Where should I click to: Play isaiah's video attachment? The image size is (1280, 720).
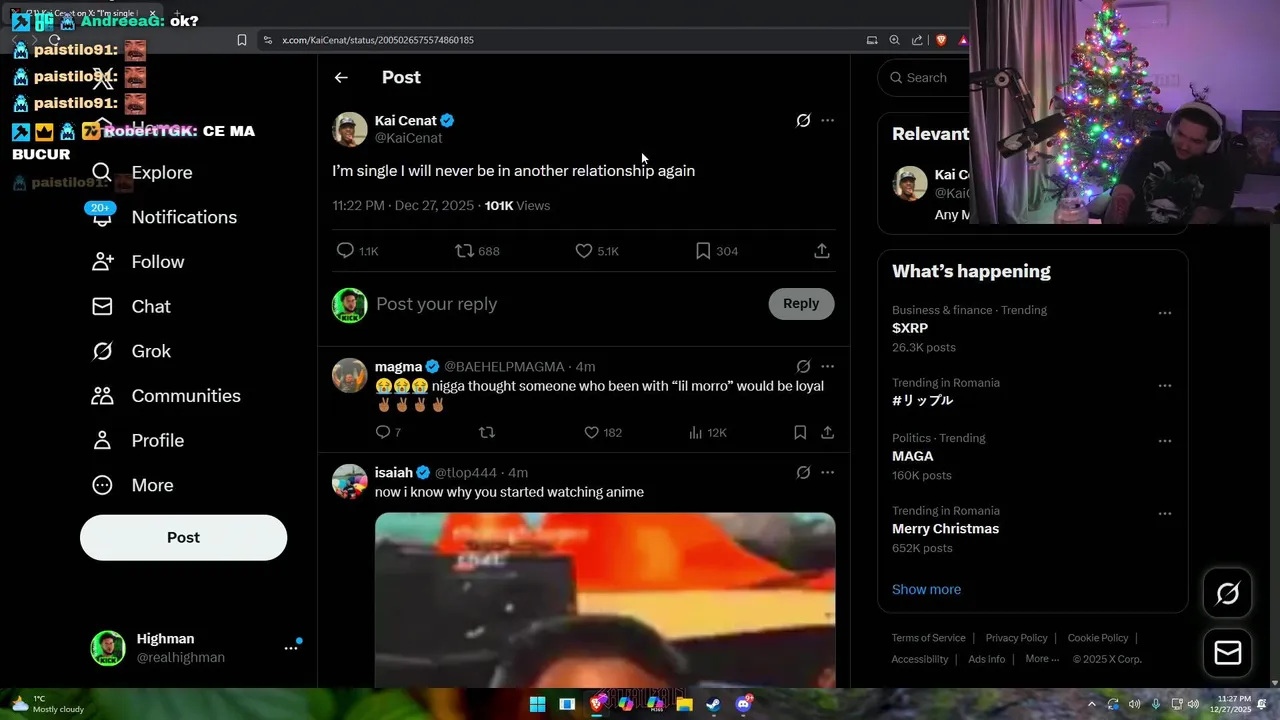click(x=605, y=600)
